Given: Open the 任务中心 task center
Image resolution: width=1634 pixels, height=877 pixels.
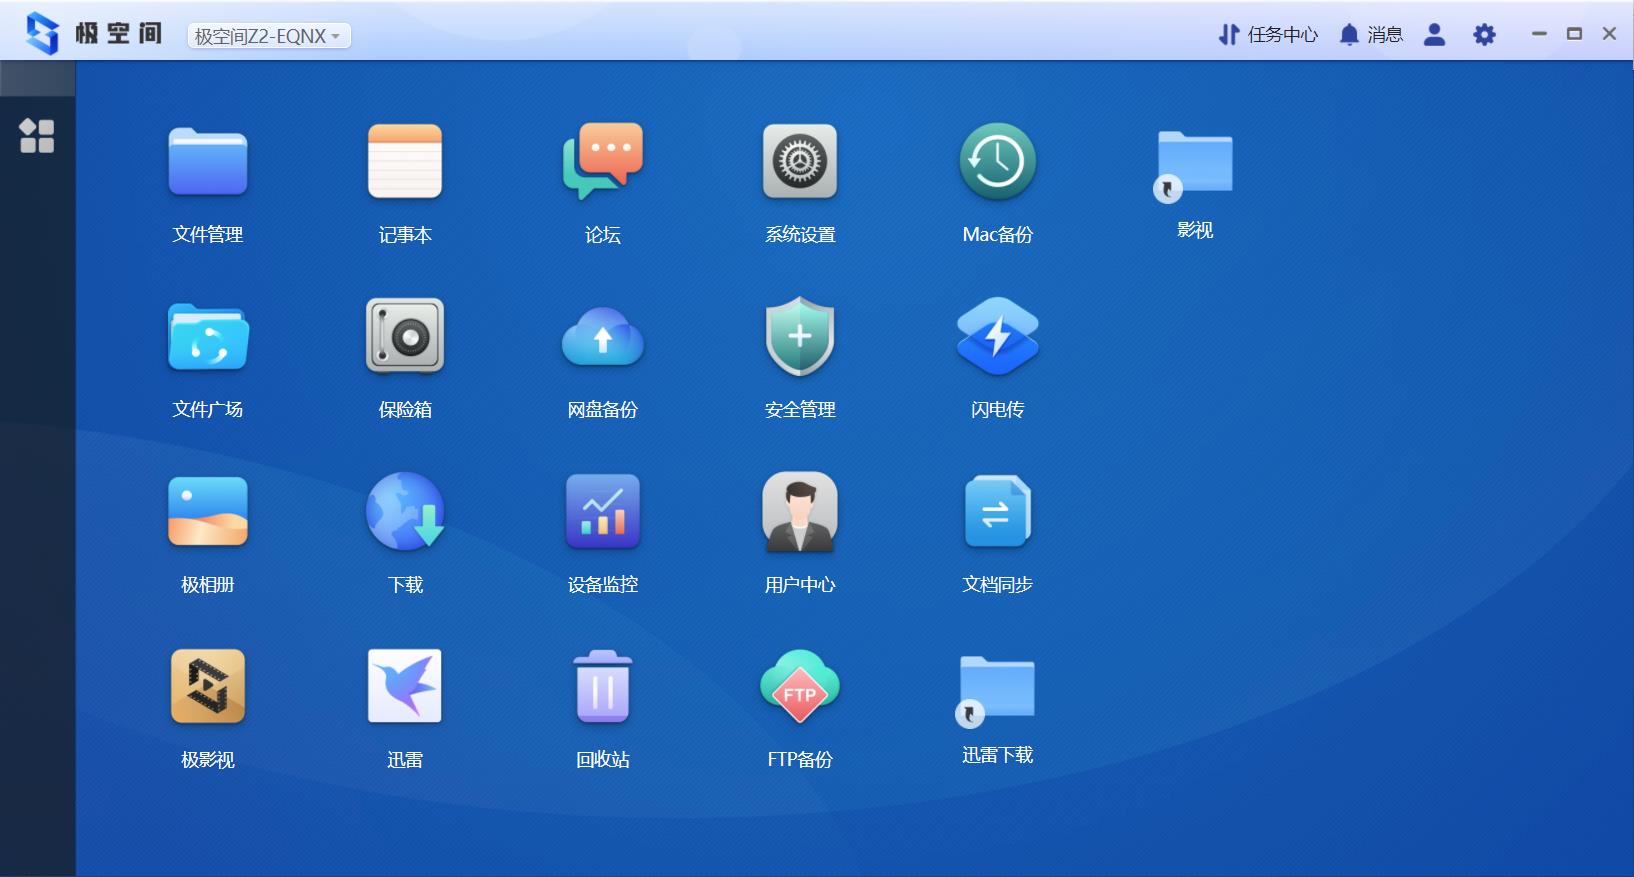Looking at the screenshot, I should click(x=1268, y=35).
